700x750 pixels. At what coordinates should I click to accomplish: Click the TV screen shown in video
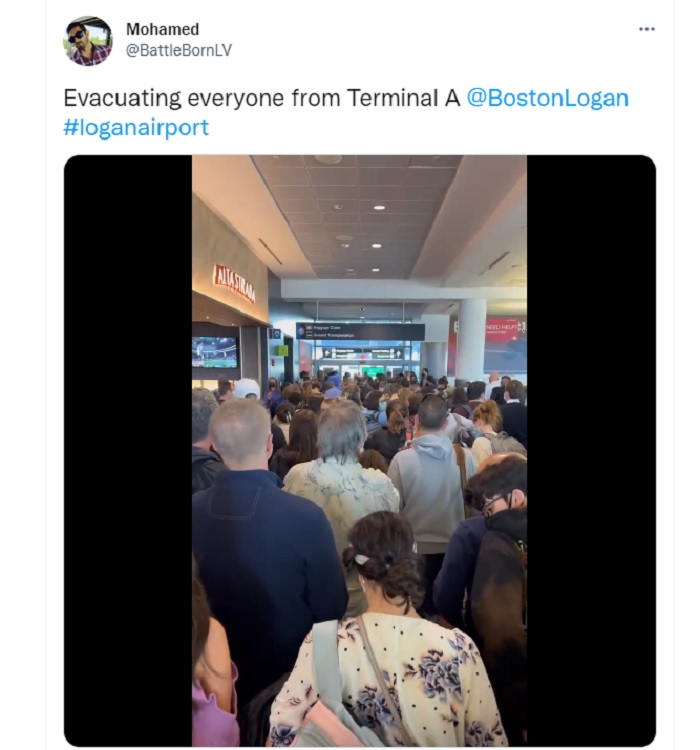click(x=214, y=352)
